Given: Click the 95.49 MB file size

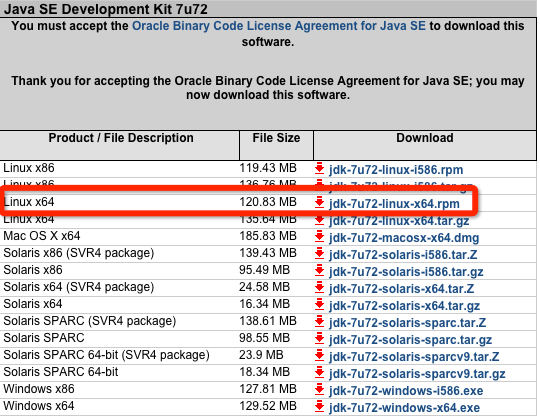Looking at the screenshot, I should point(264,270).
